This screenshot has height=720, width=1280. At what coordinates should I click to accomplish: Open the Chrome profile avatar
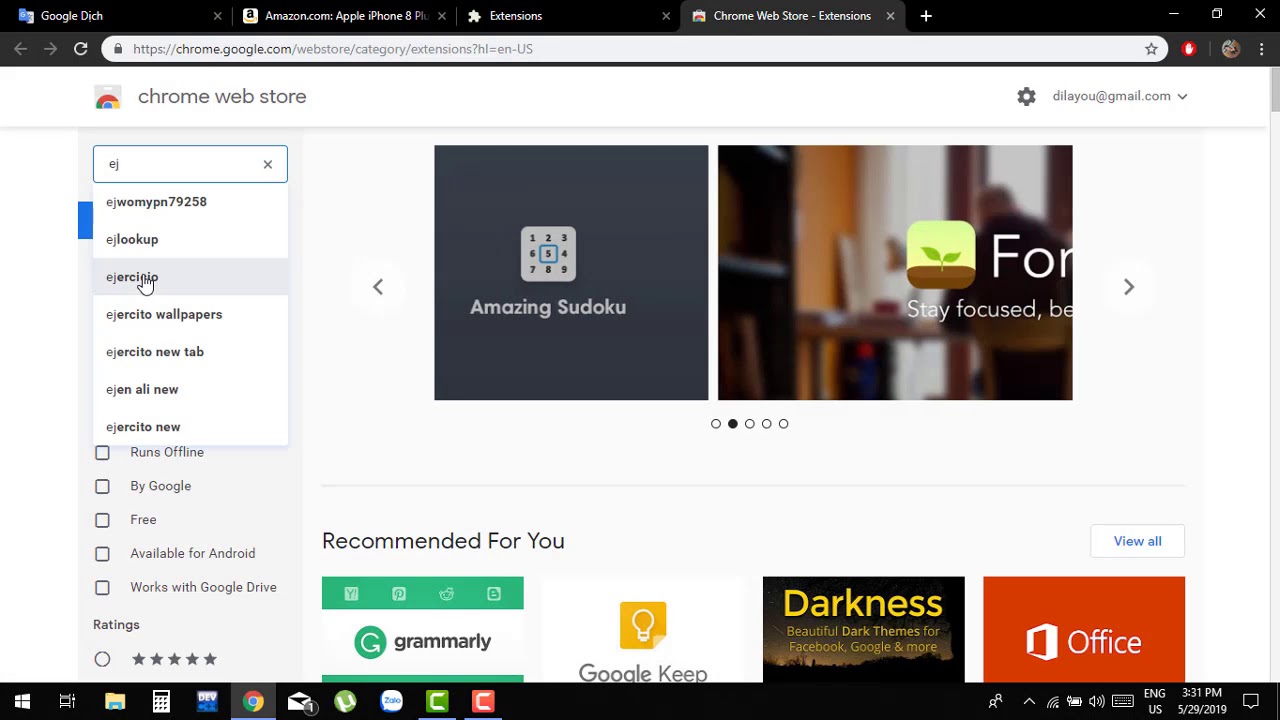tap(1231, 48)
